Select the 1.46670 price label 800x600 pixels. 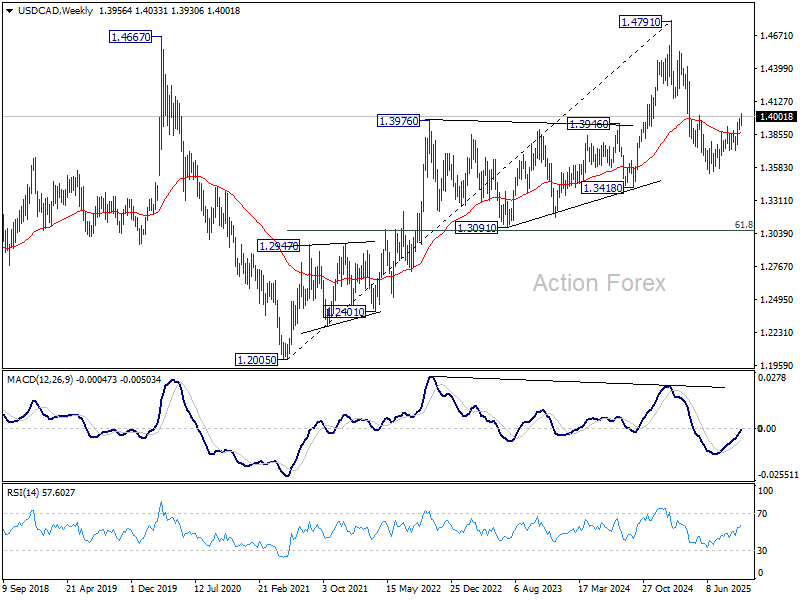[x=131, y=37]
